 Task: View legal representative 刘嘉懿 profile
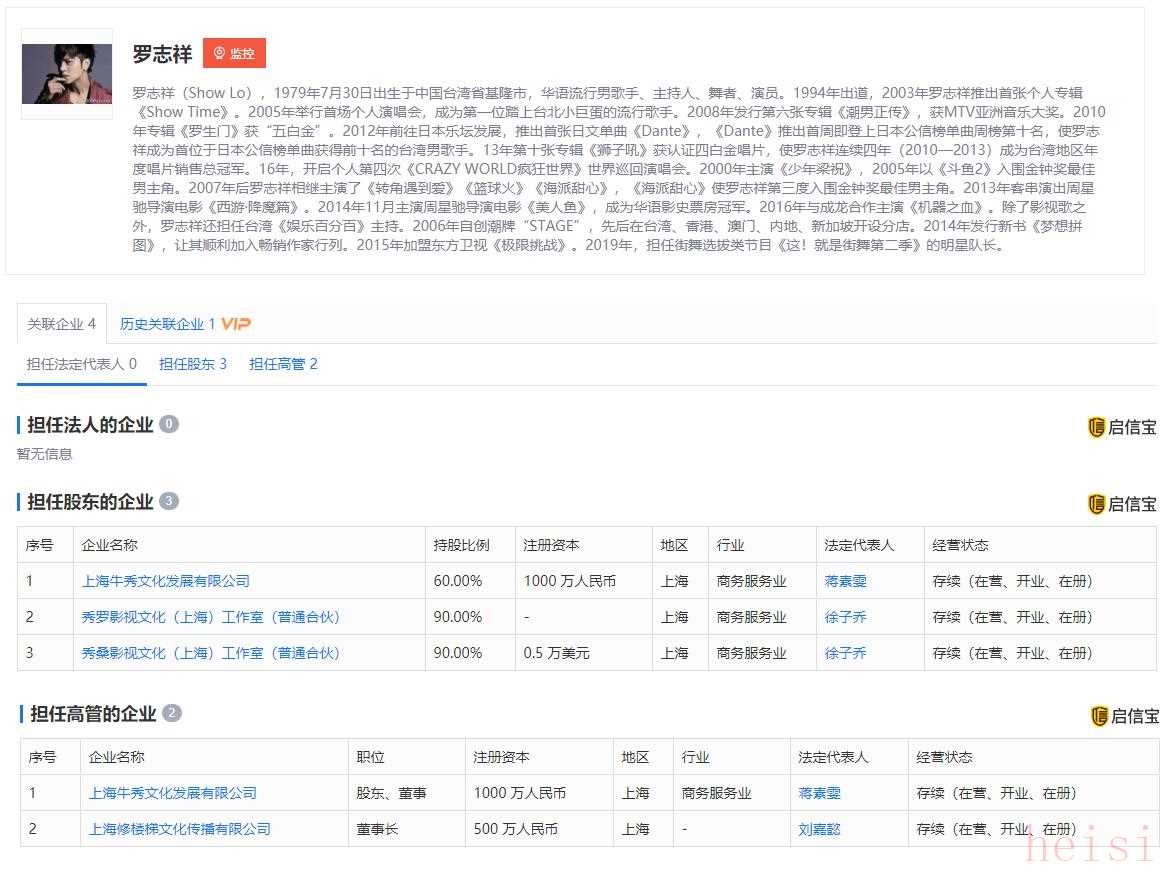coord(819,829)
